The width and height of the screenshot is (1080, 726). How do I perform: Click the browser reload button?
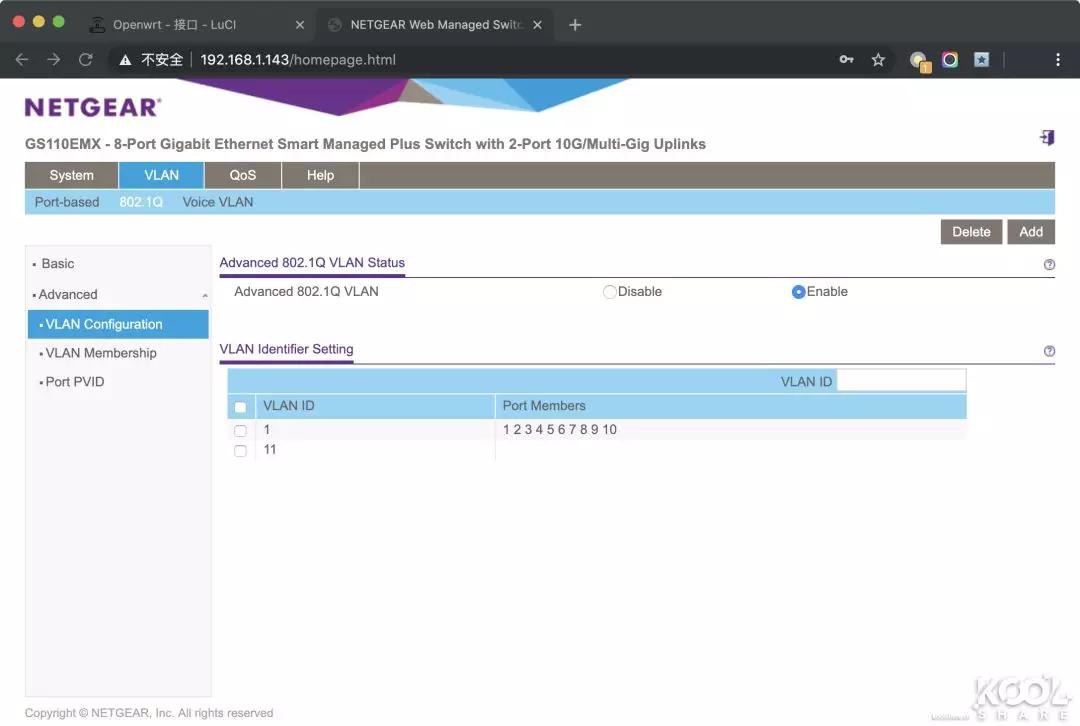point(86,60)
